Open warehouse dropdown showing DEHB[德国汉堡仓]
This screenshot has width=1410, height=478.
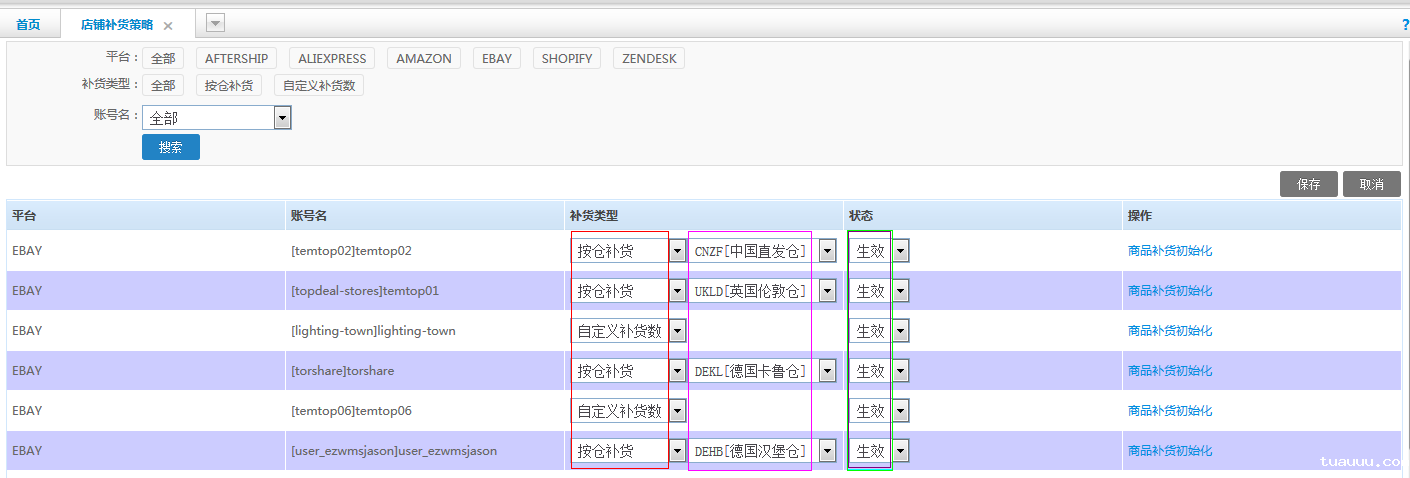[763, 451]
